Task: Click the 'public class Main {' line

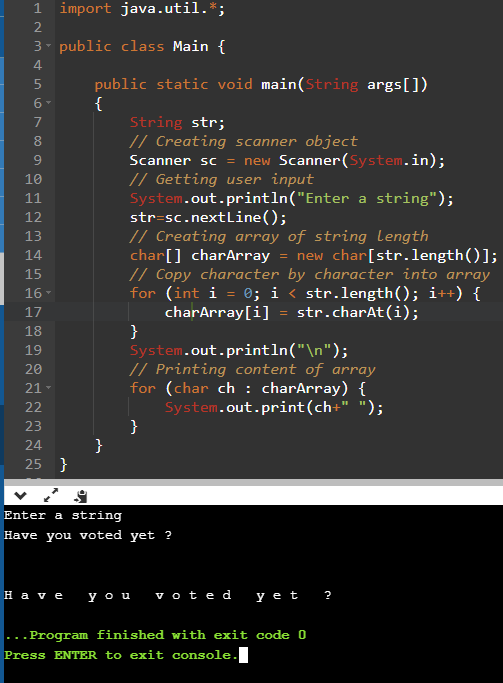Action: tap(142, 46)
